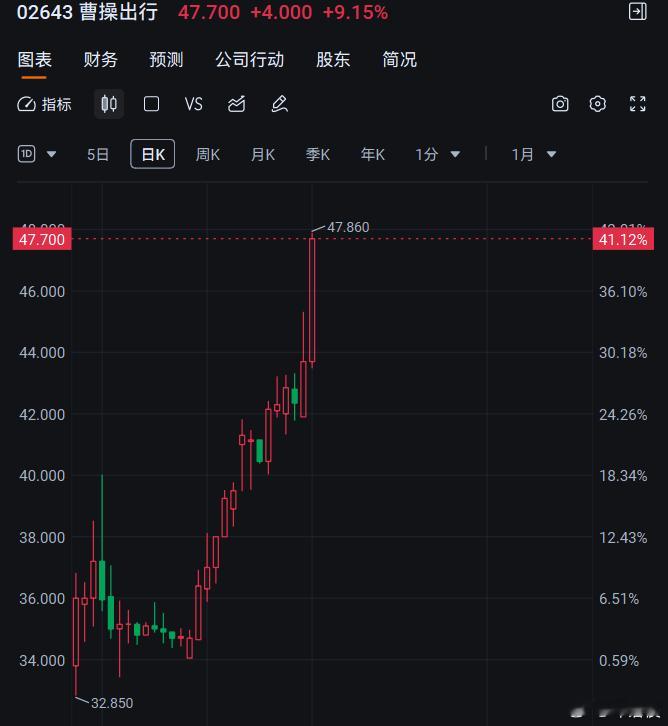Image resolution: width=668 pixels, height=726 pixels.
Task: Click the trend chart overlay icon
Action: (237, 104)
